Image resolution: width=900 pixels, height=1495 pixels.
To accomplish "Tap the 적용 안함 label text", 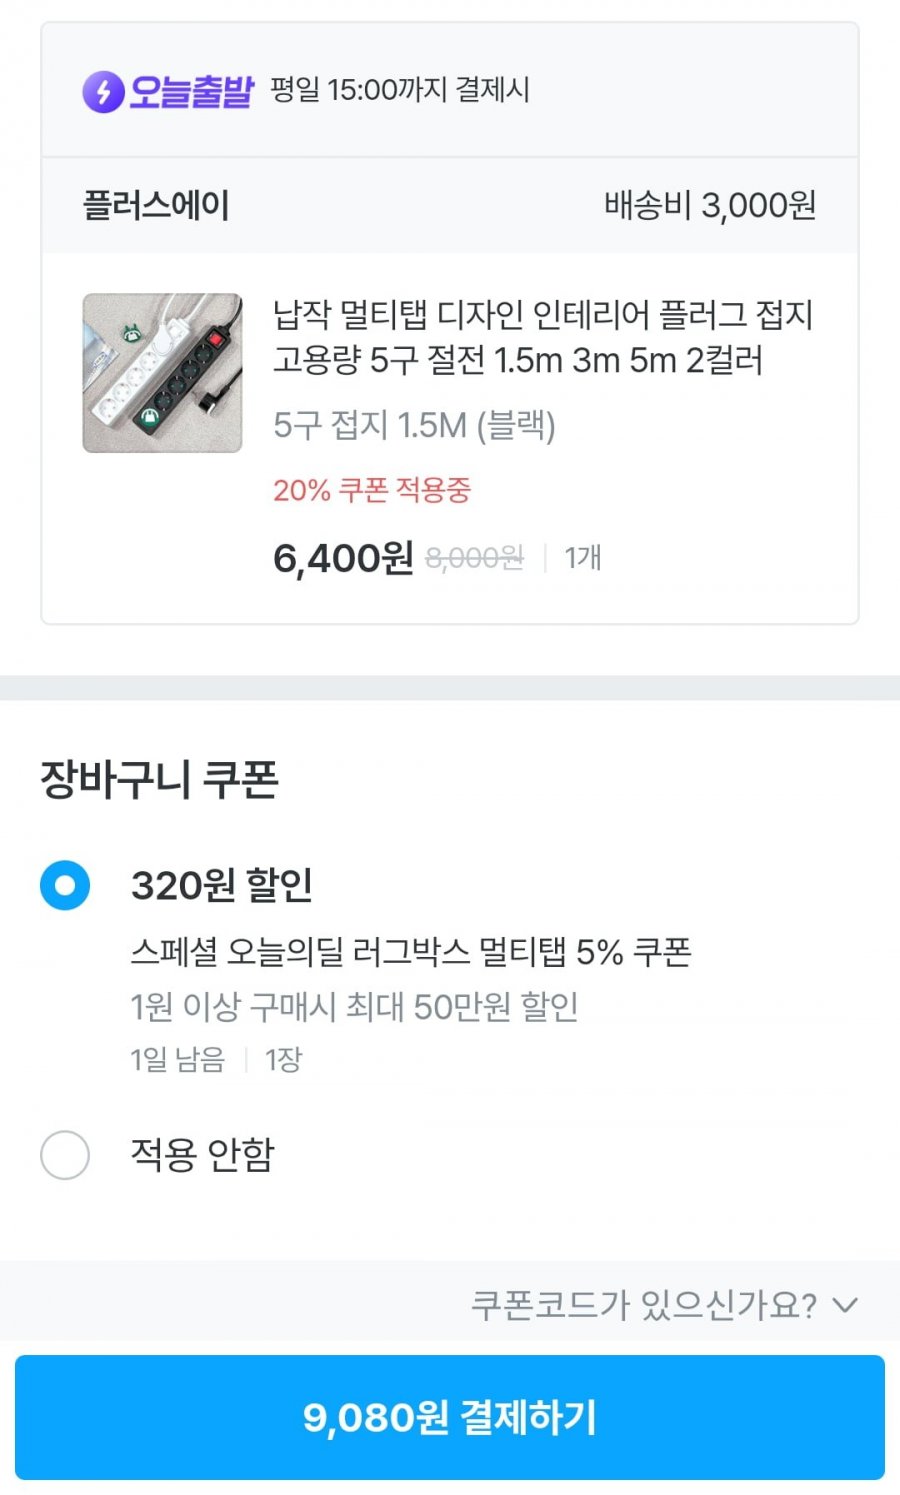I will tap(203, 1155).
